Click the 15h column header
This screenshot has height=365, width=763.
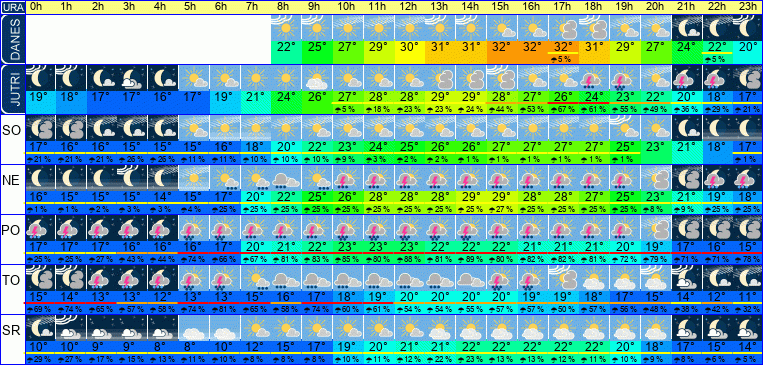click(500, 7)
